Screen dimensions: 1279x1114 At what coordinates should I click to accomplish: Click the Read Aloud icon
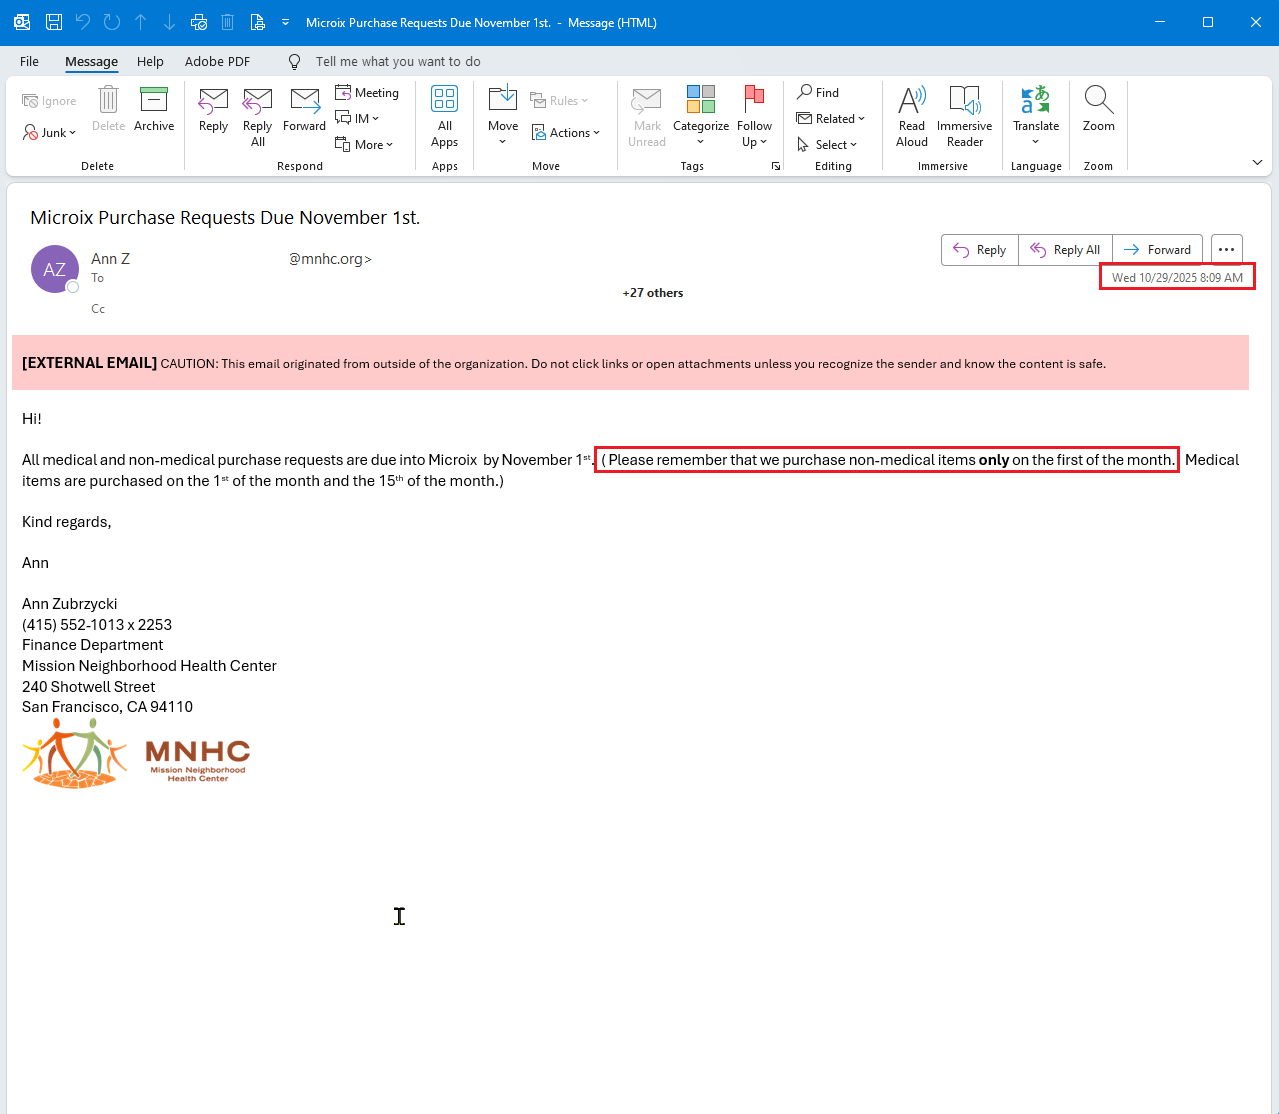point(911,101)
